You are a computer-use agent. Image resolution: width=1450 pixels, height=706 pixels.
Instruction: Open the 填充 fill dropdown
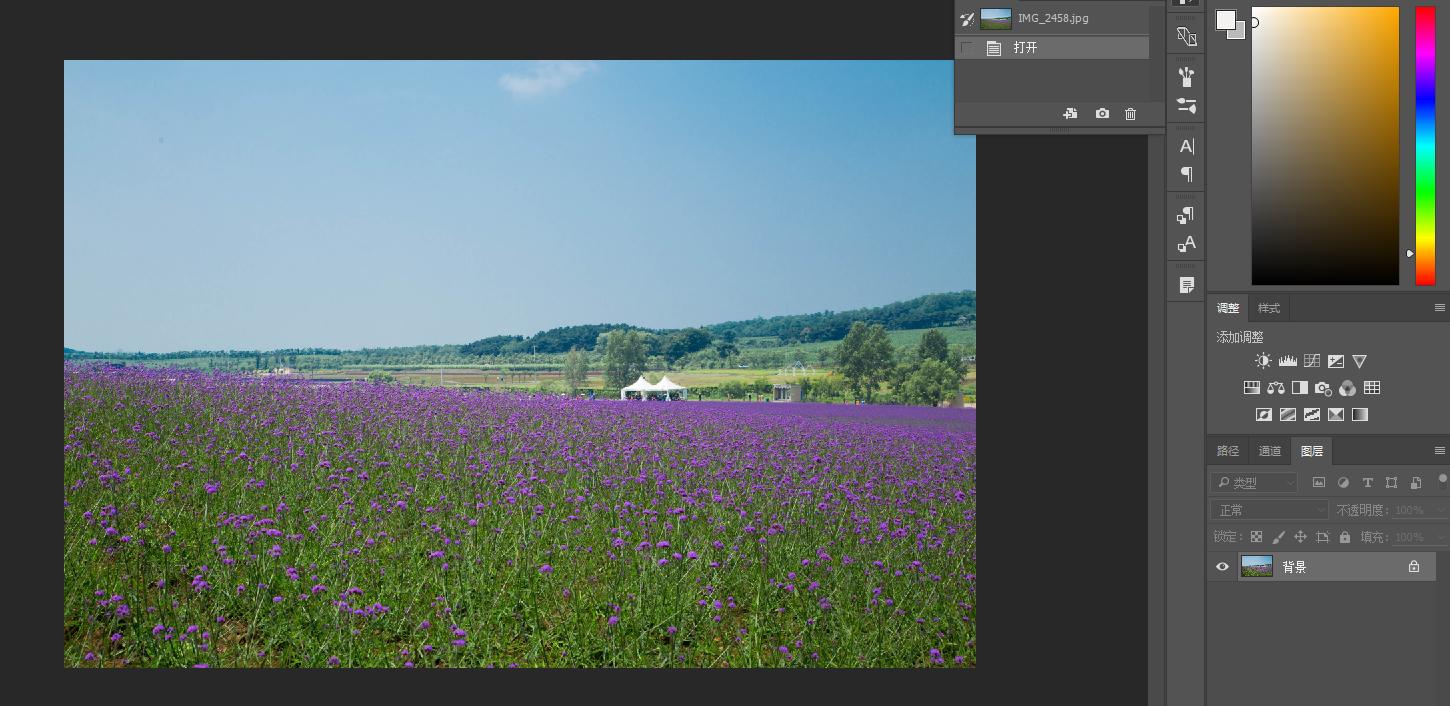(1440, 537)
